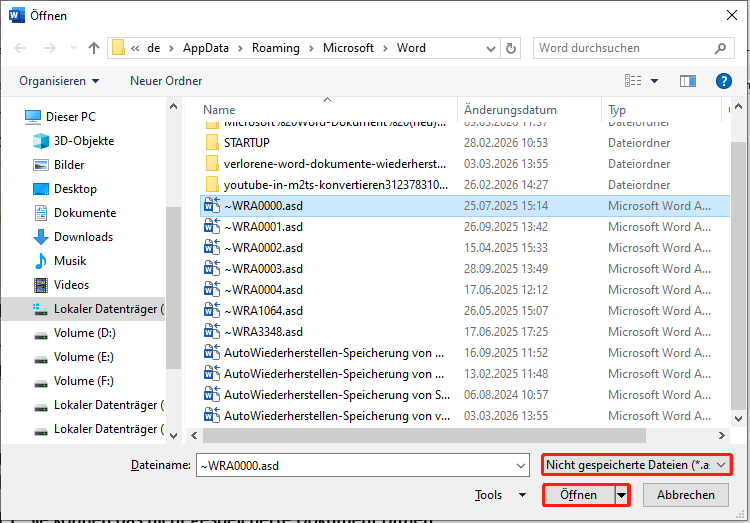This screenshot has height=523, width=750.
Task: Click the ~WRA0004.asd file icon
Action: [212, 289]
